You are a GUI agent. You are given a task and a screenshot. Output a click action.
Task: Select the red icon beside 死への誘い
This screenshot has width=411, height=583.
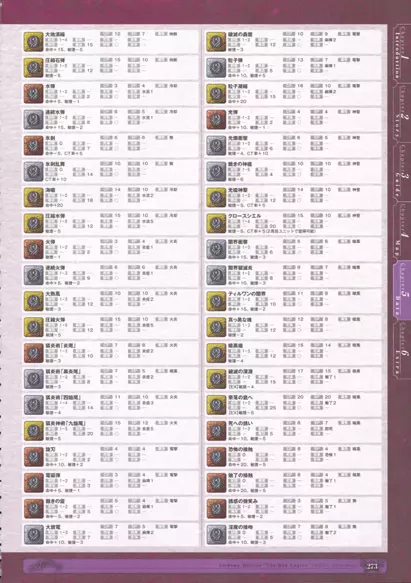(x=216, y=431)
